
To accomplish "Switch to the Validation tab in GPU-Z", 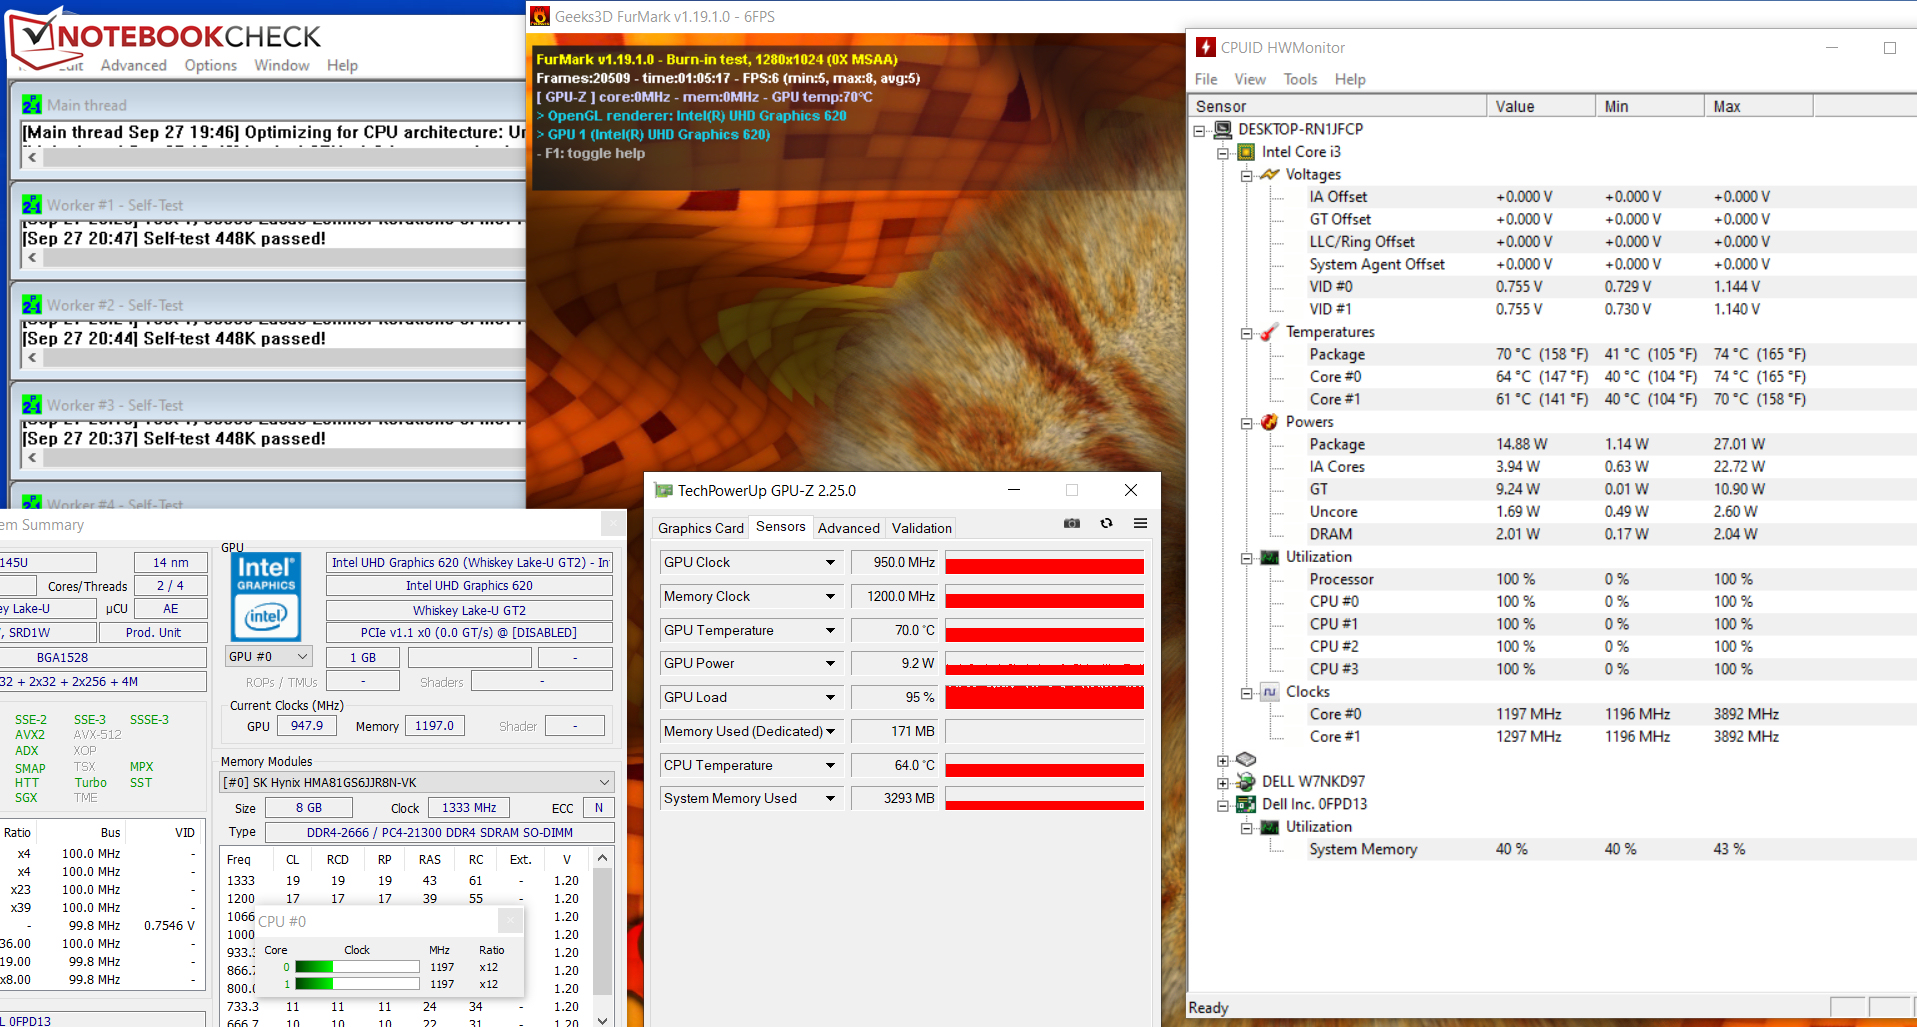I will click(922, 528).
